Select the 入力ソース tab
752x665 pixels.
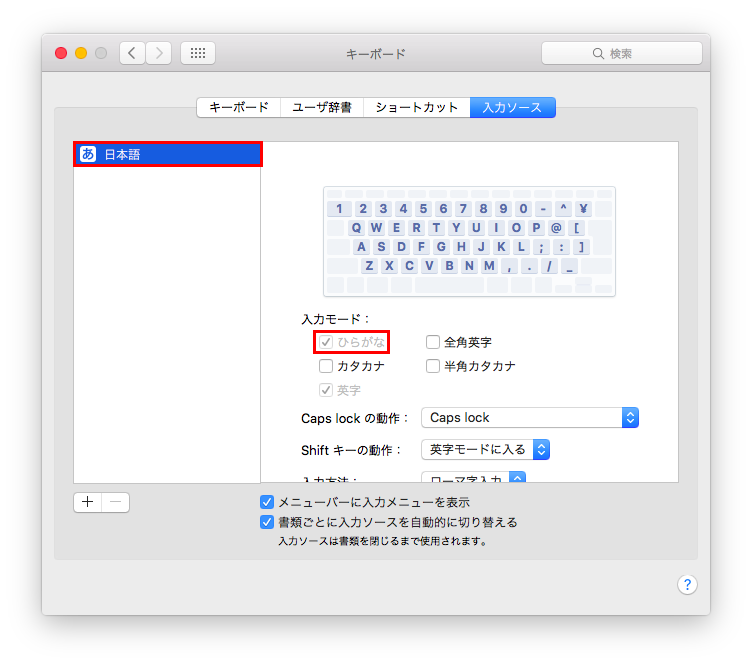click(513, 107)
